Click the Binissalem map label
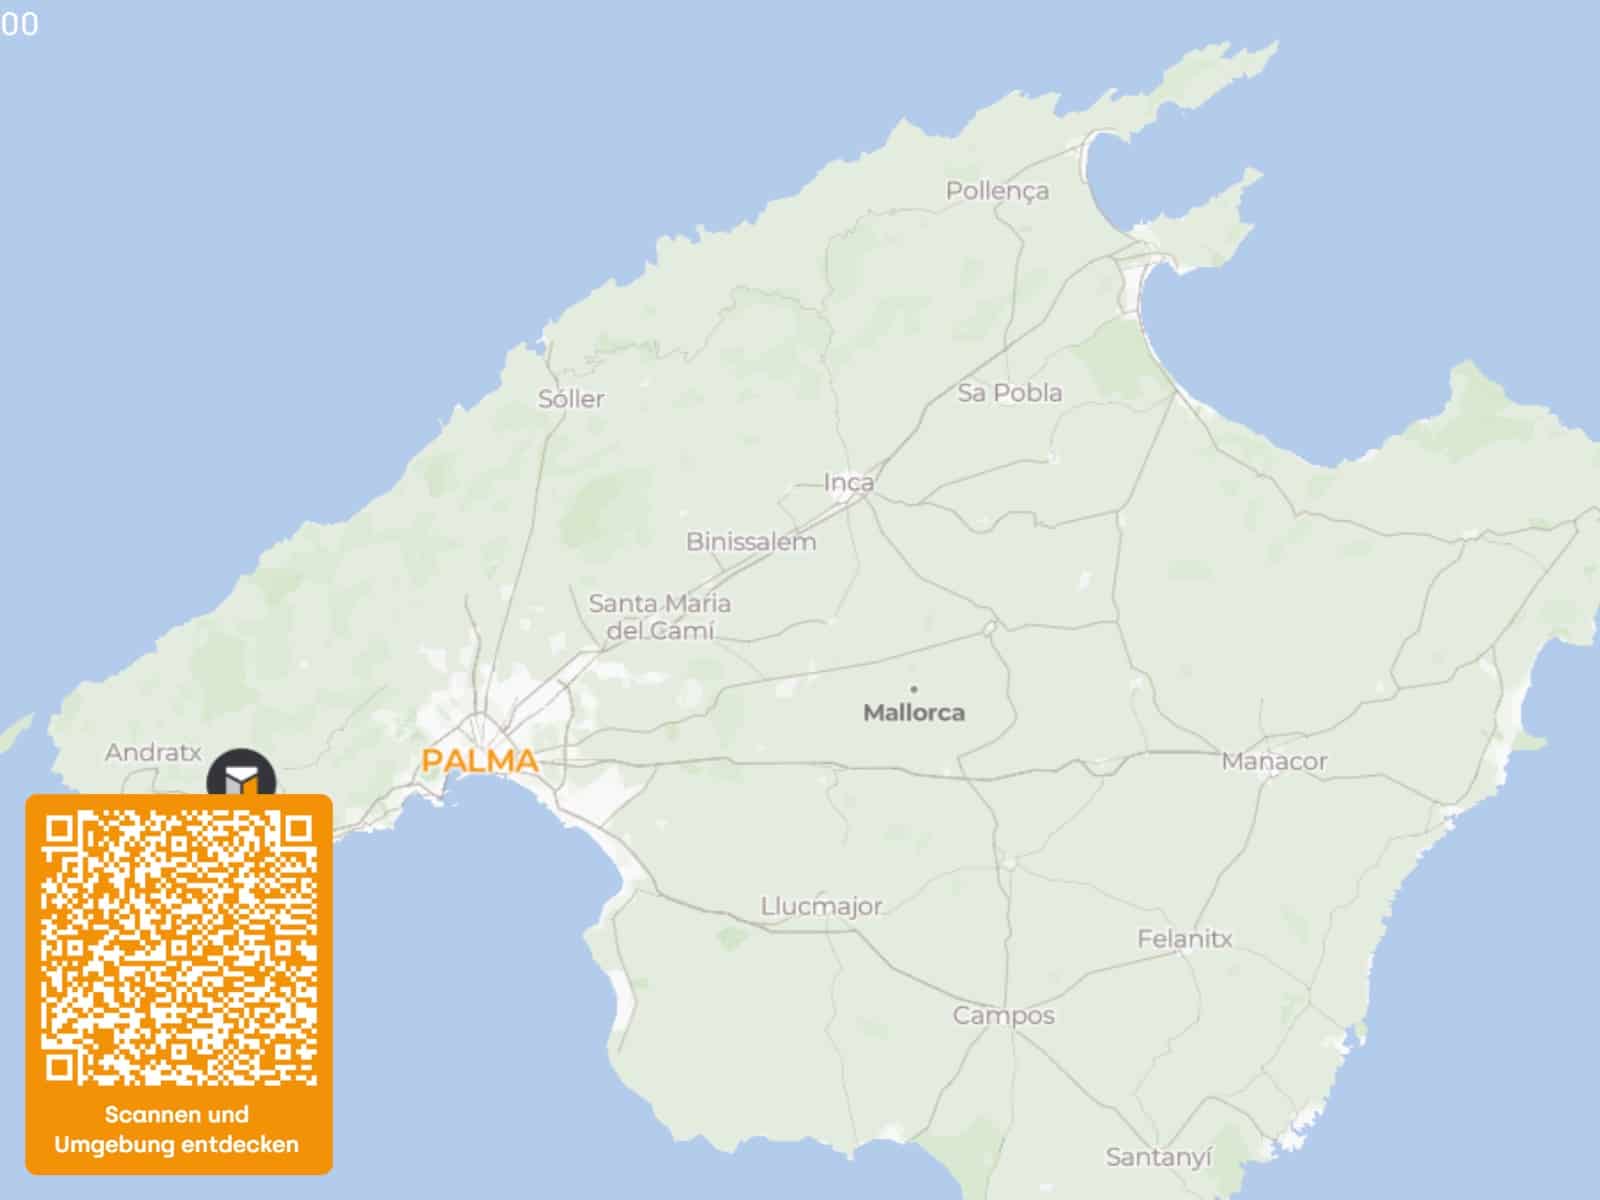1600x1200 pixels. [751, 542]
